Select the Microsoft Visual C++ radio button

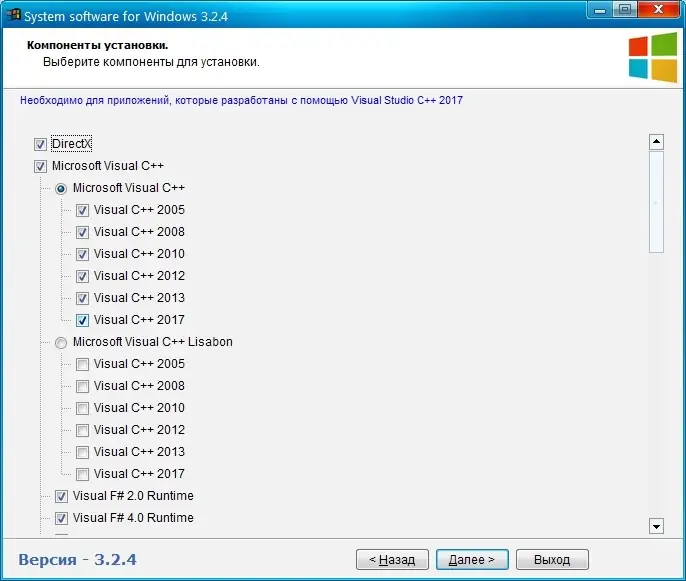pyautogui.click(x=61, y=189)
